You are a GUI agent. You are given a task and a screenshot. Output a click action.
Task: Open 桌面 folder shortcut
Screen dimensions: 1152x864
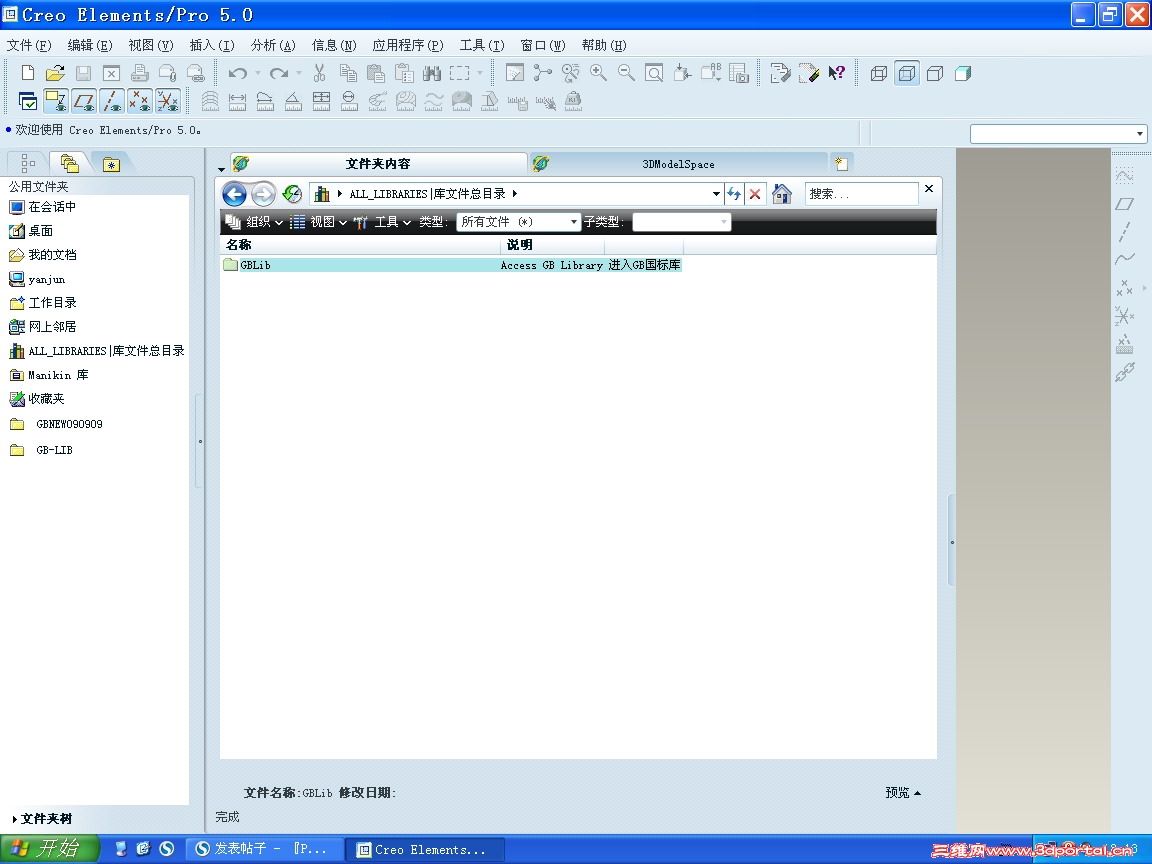(31, 231)
